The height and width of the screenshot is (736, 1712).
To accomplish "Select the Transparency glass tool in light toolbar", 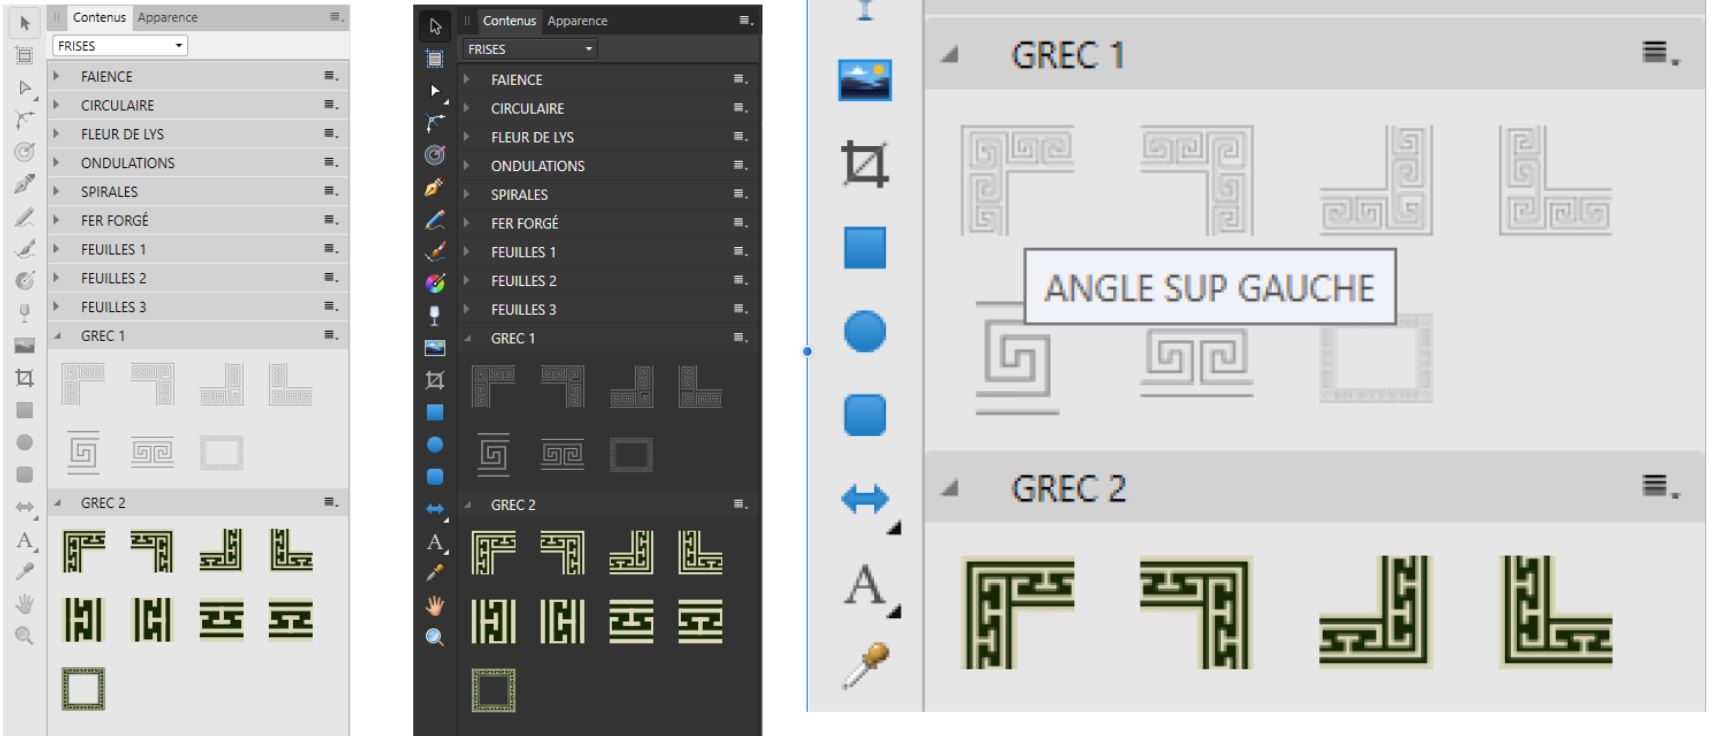I will (25, 313).
